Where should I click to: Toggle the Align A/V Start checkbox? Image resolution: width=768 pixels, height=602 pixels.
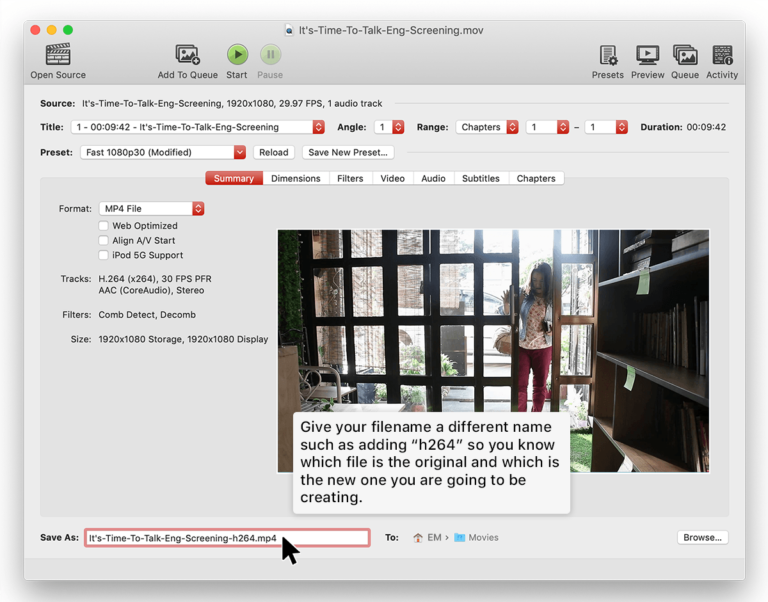click(x=103, y=241)
